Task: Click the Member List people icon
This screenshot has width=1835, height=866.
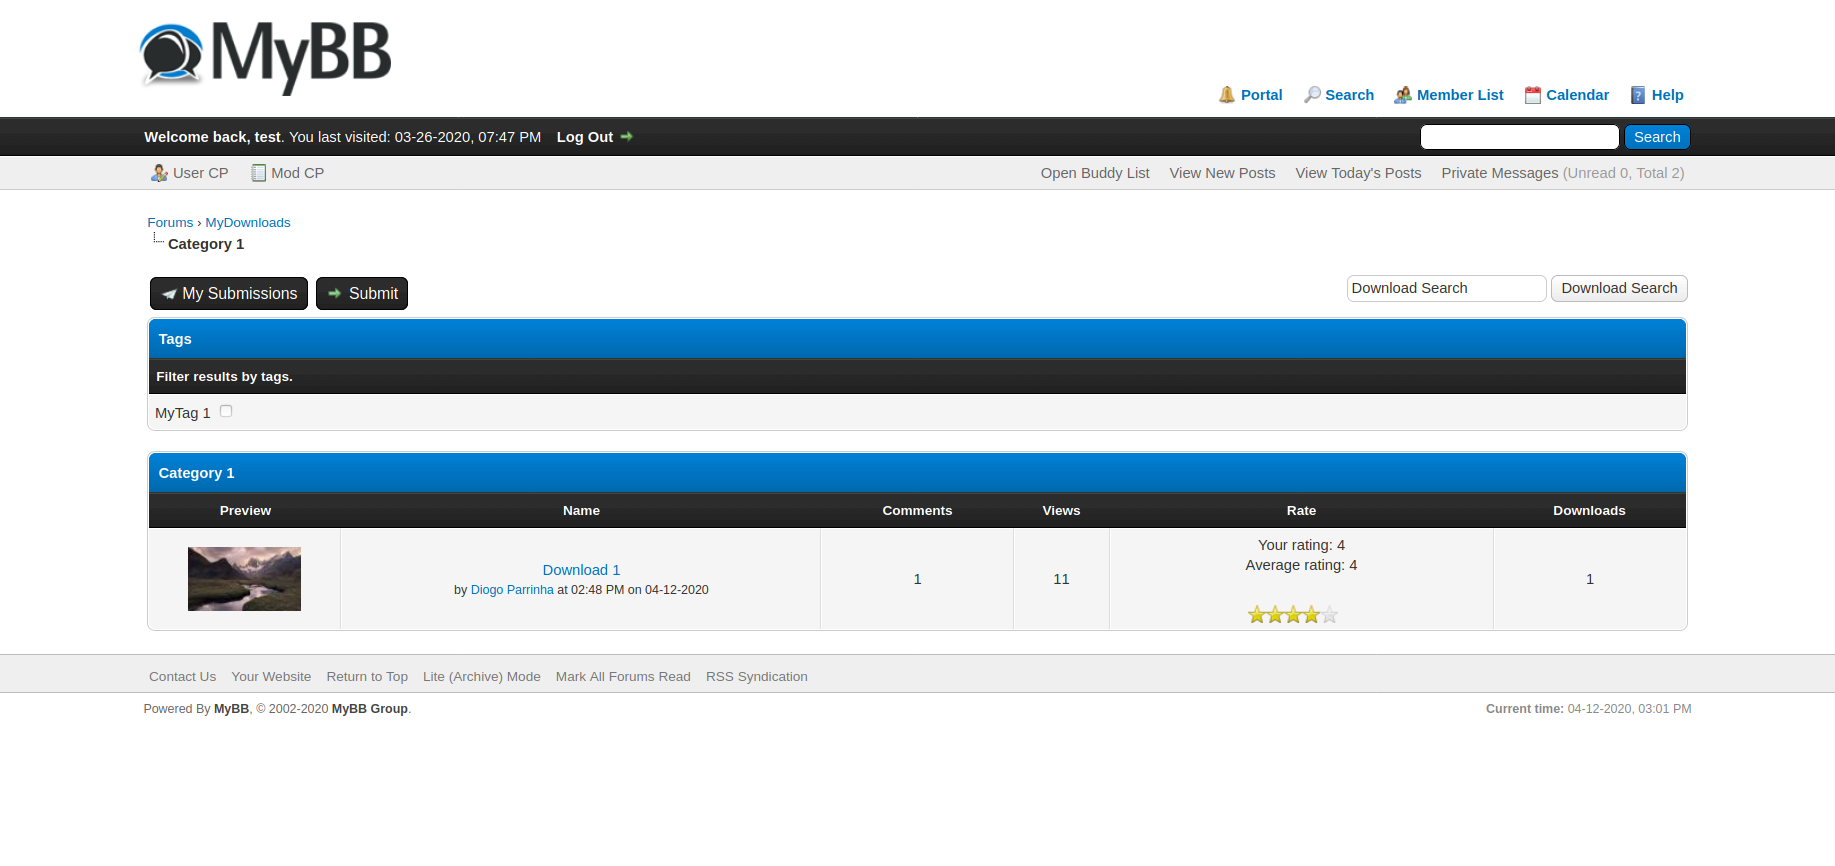Action: (x=1403, y=95)
